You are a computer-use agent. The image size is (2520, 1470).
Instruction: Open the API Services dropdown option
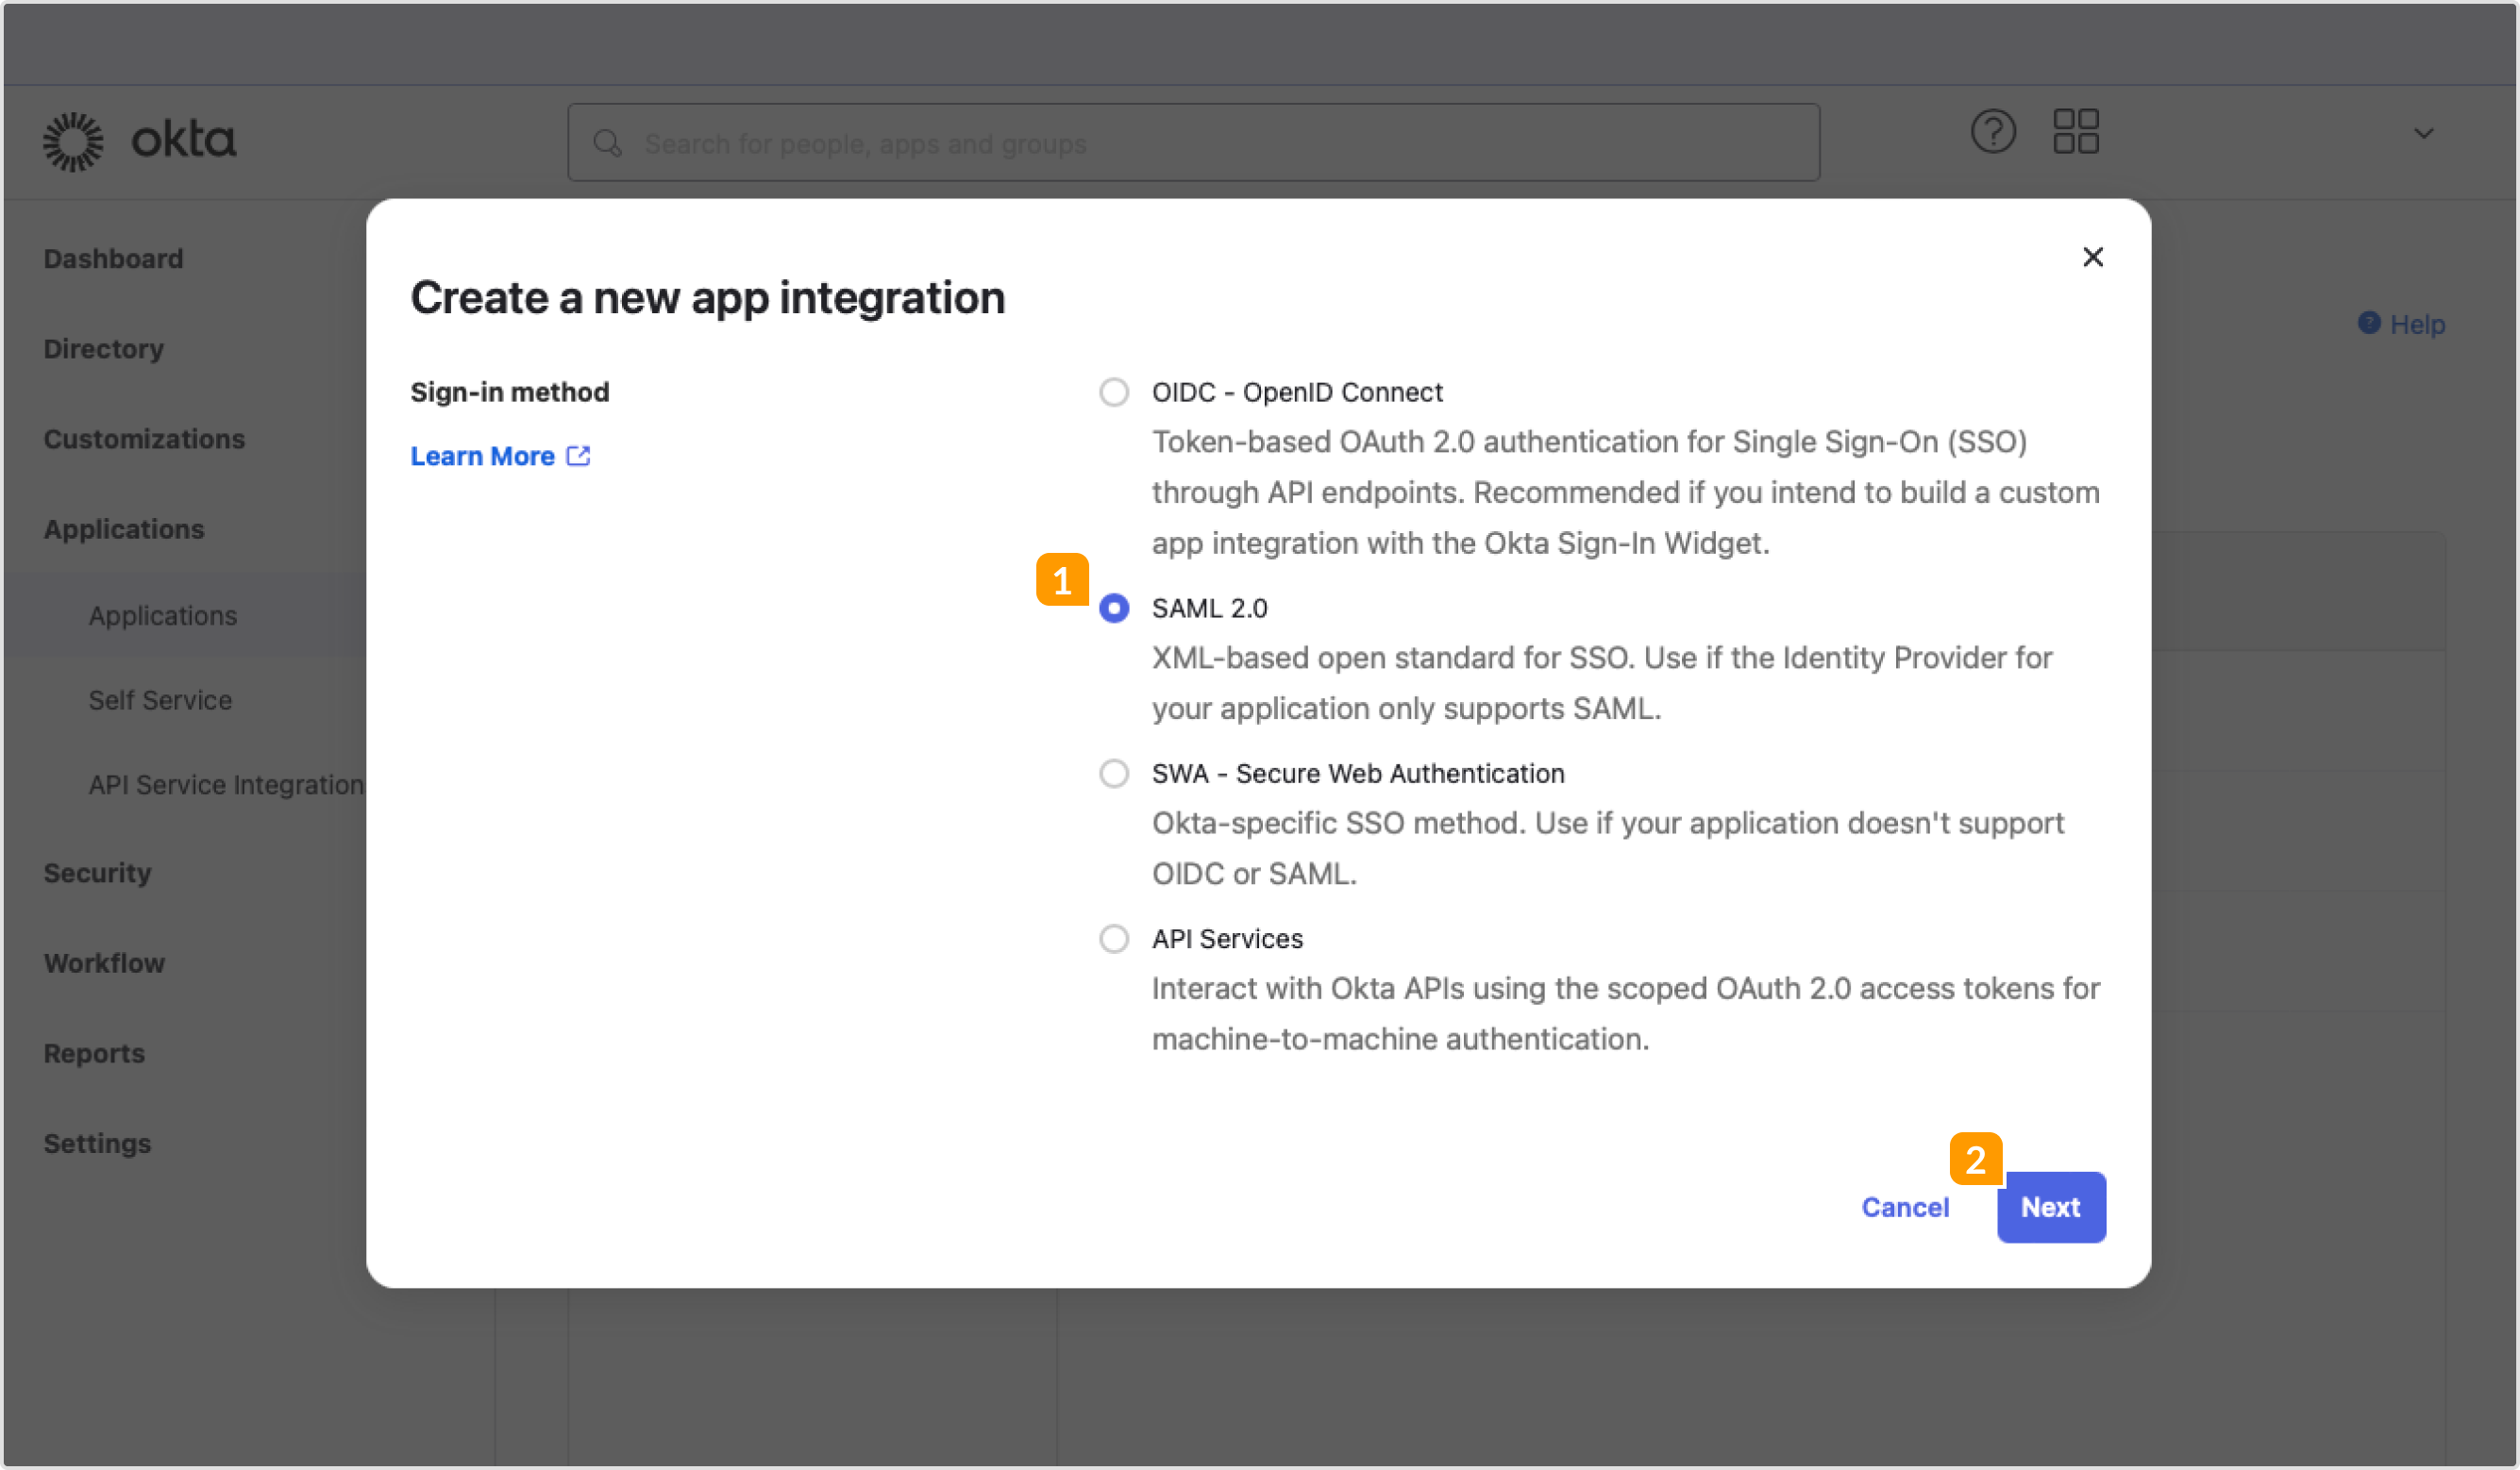[1115, 938]
